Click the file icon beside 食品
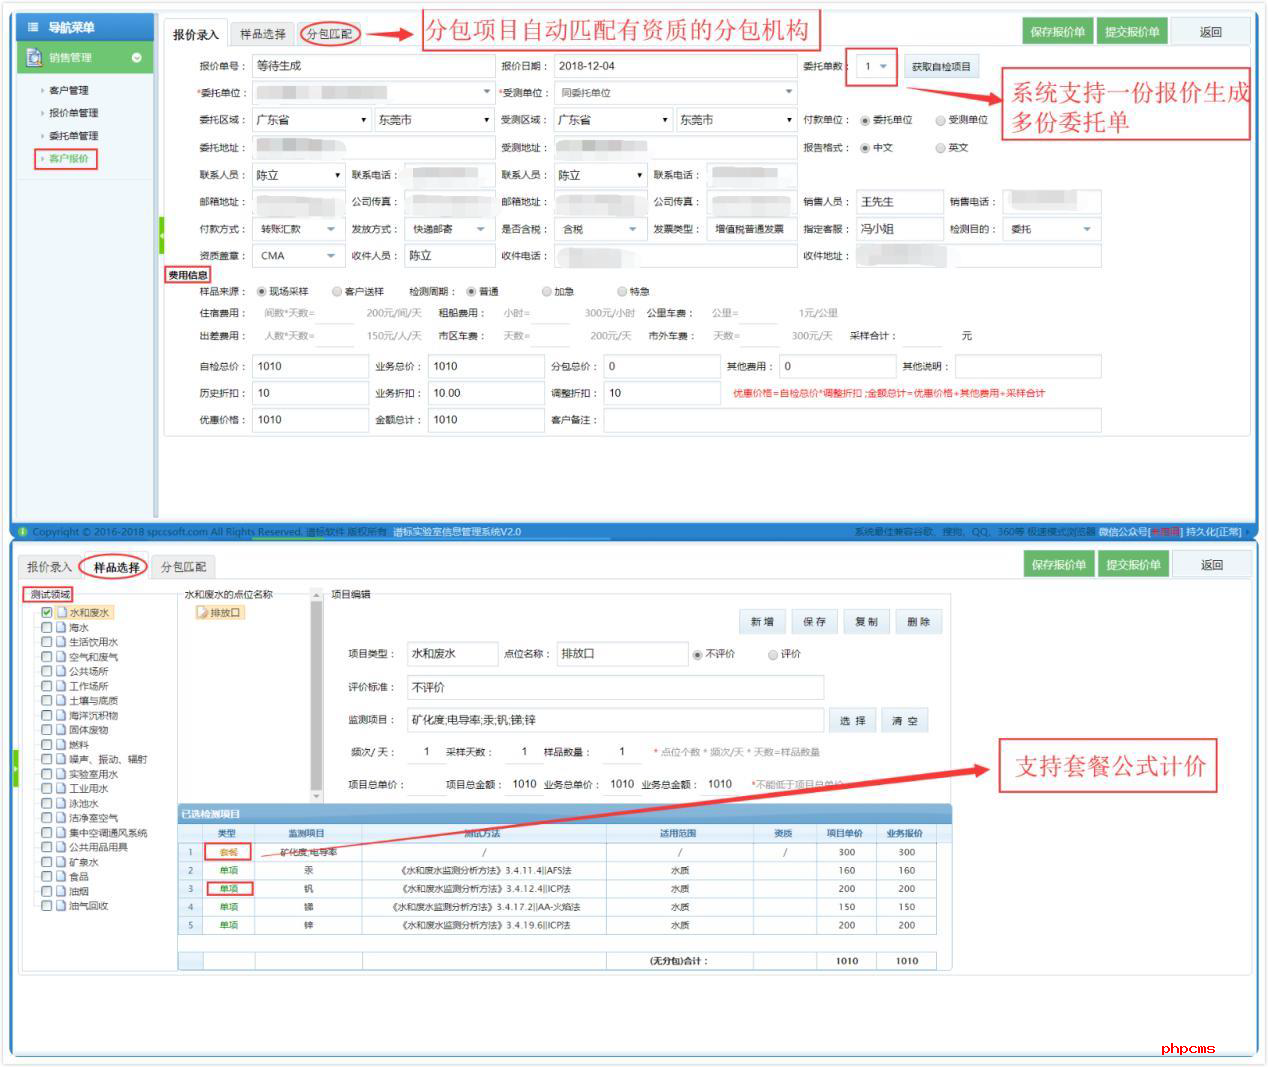Image resolution: width=1268 pixels, height=1067 pixels. [61, 877]
